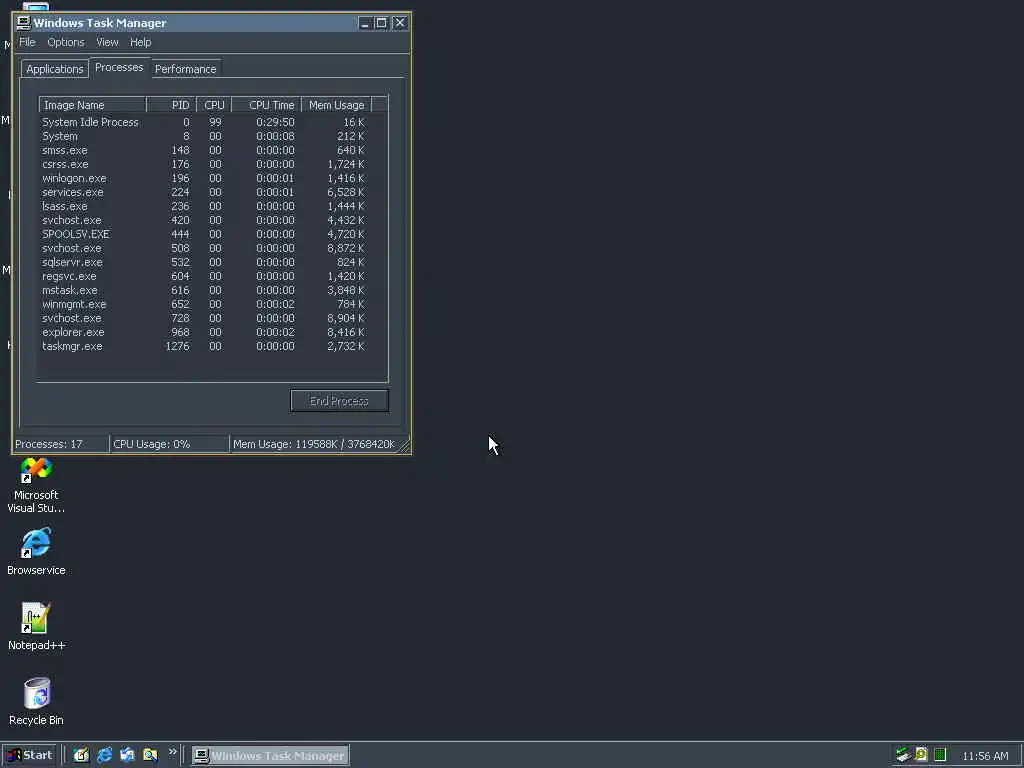Maximize the Windows Task Manager window
1024x768 pixels.
tap(381, 23)
